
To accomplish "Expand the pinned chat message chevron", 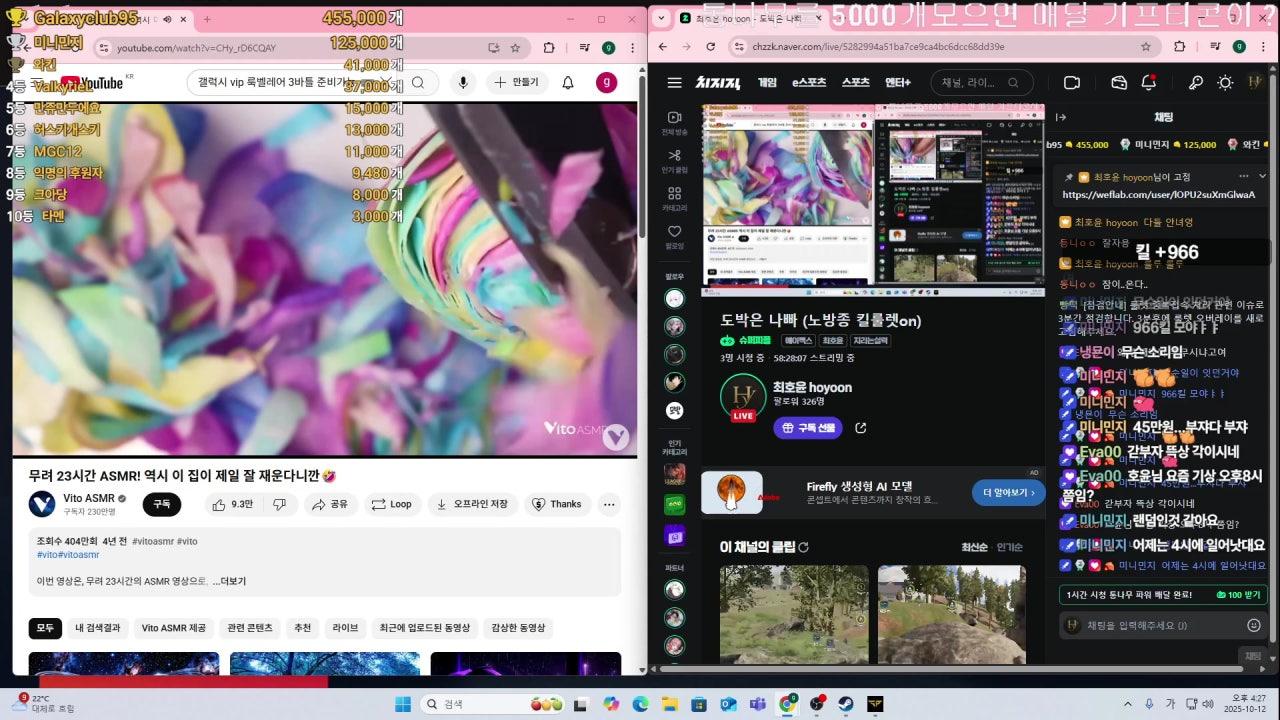I will [1262, 176].
